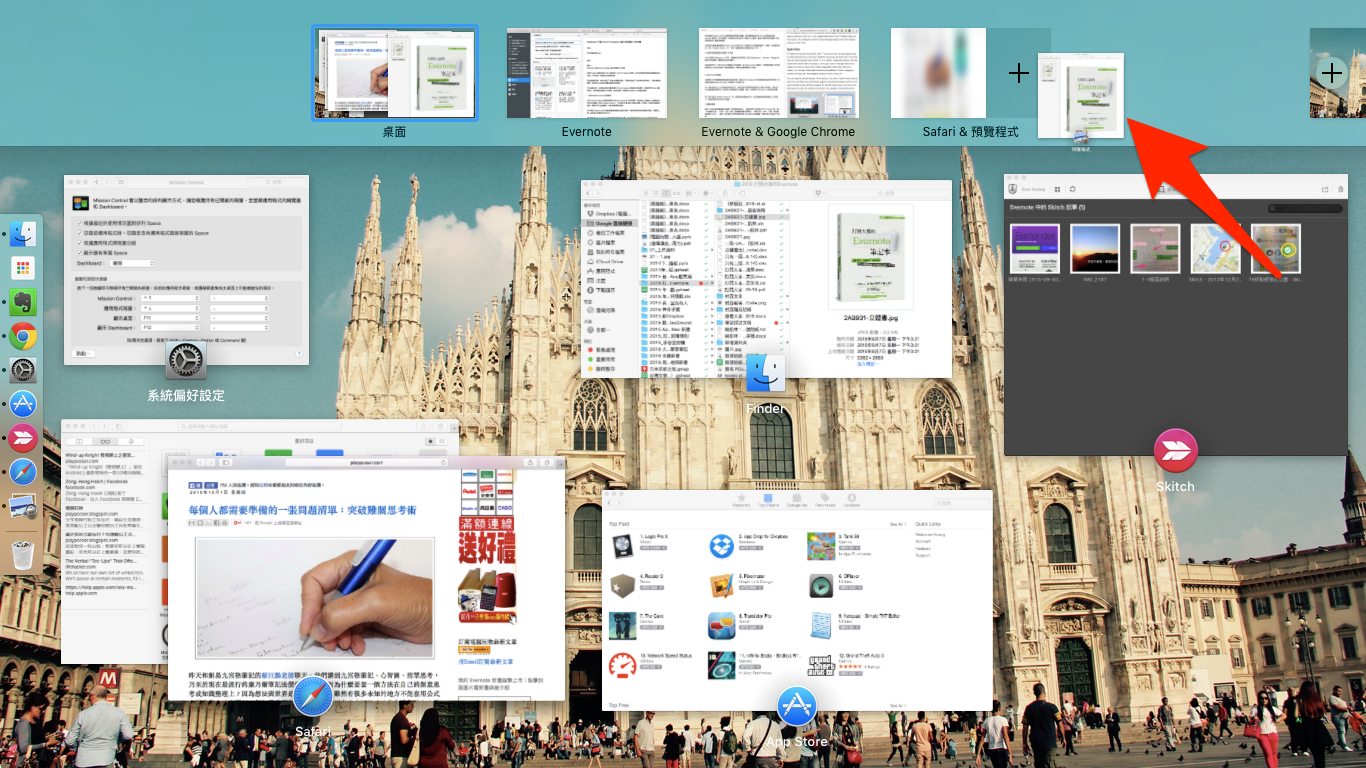Image resolution: width=1366 pixels, height=768 pixels.
Task: Switch to App Store Purchased tab
Action: pos(824,500)
